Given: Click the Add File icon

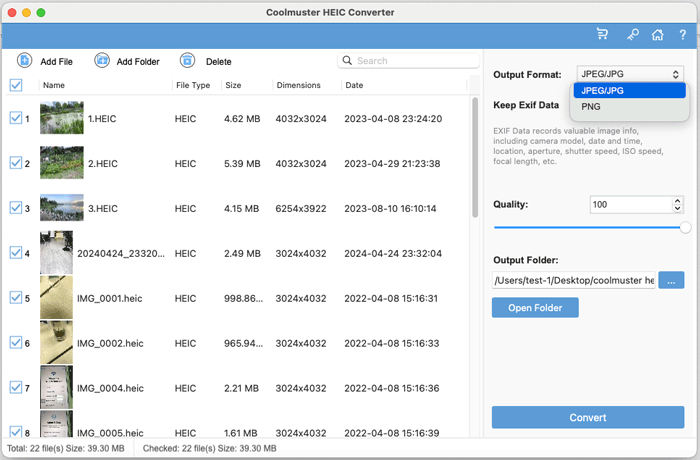Looking at the screenshot, I should point(25,60).
